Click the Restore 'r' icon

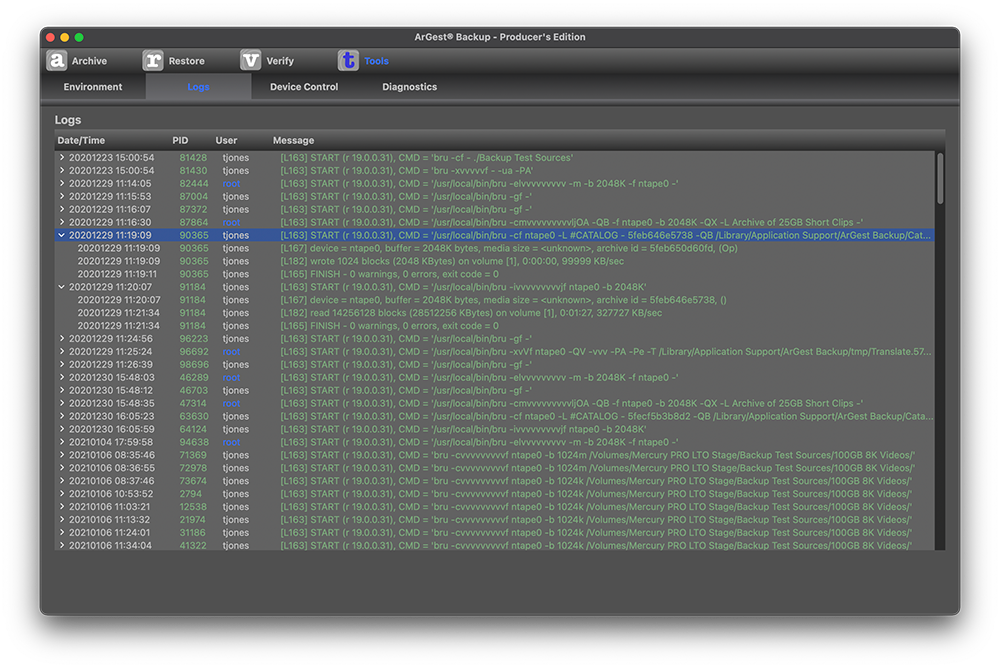(153, 61)
